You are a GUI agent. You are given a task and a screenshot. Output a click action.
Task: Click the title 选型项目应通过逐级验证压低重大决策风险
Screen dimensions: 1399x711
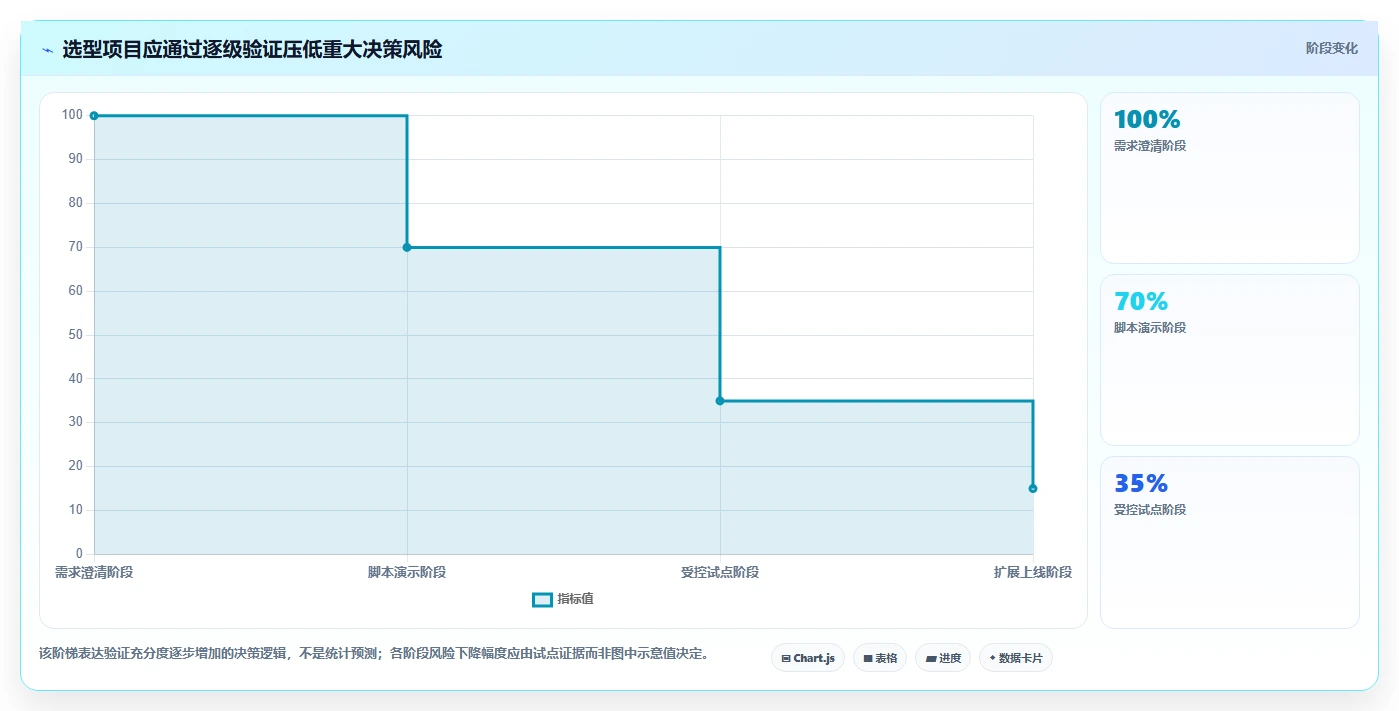(x=252, y=49)
